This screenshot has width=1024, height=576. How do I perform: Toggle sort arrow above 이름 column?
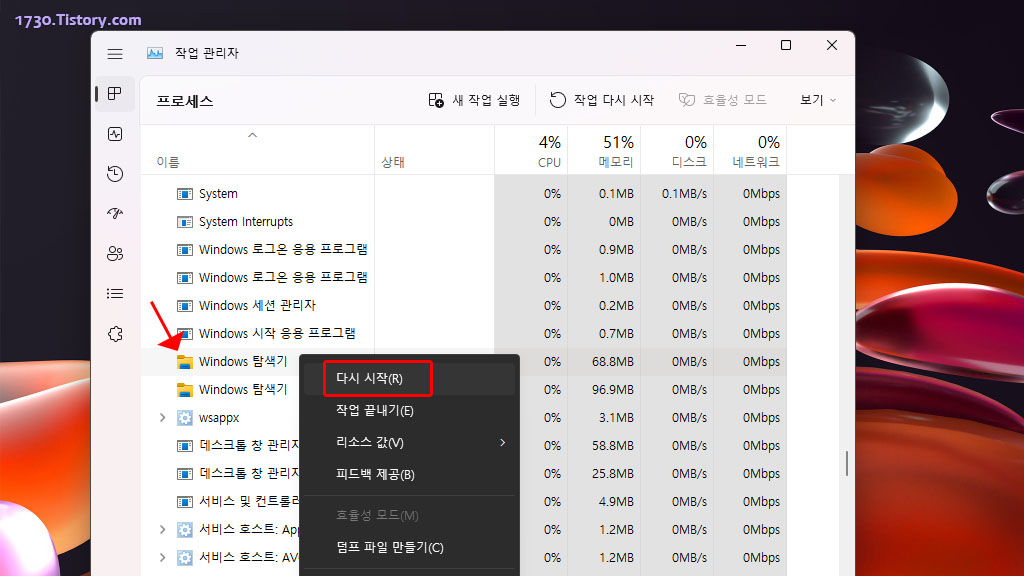coord(253,135)
